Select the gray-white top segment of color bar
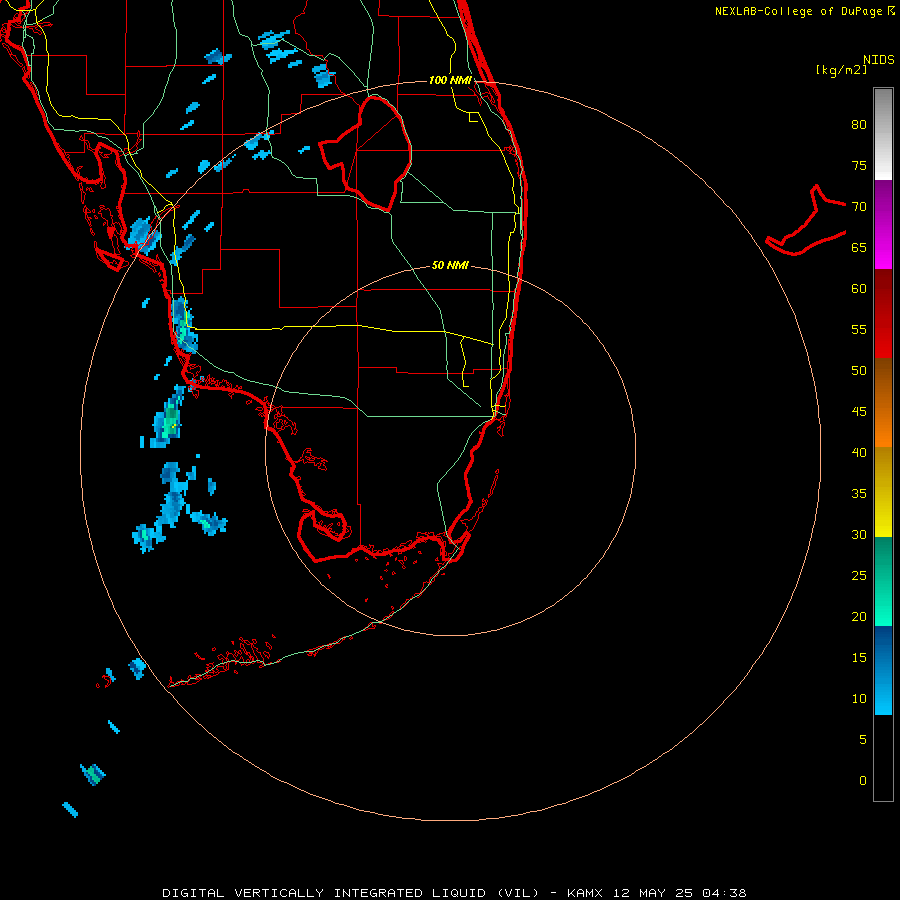 [x=883, y=134]
